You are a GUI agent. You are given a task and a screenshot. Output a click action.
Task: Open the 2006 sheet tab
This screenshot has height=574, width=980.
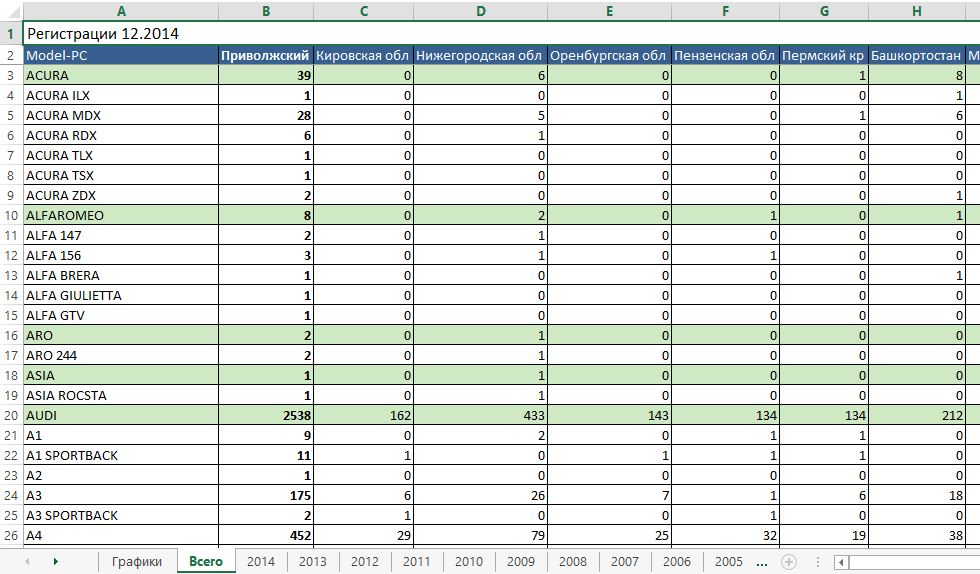tap(677, 561)
